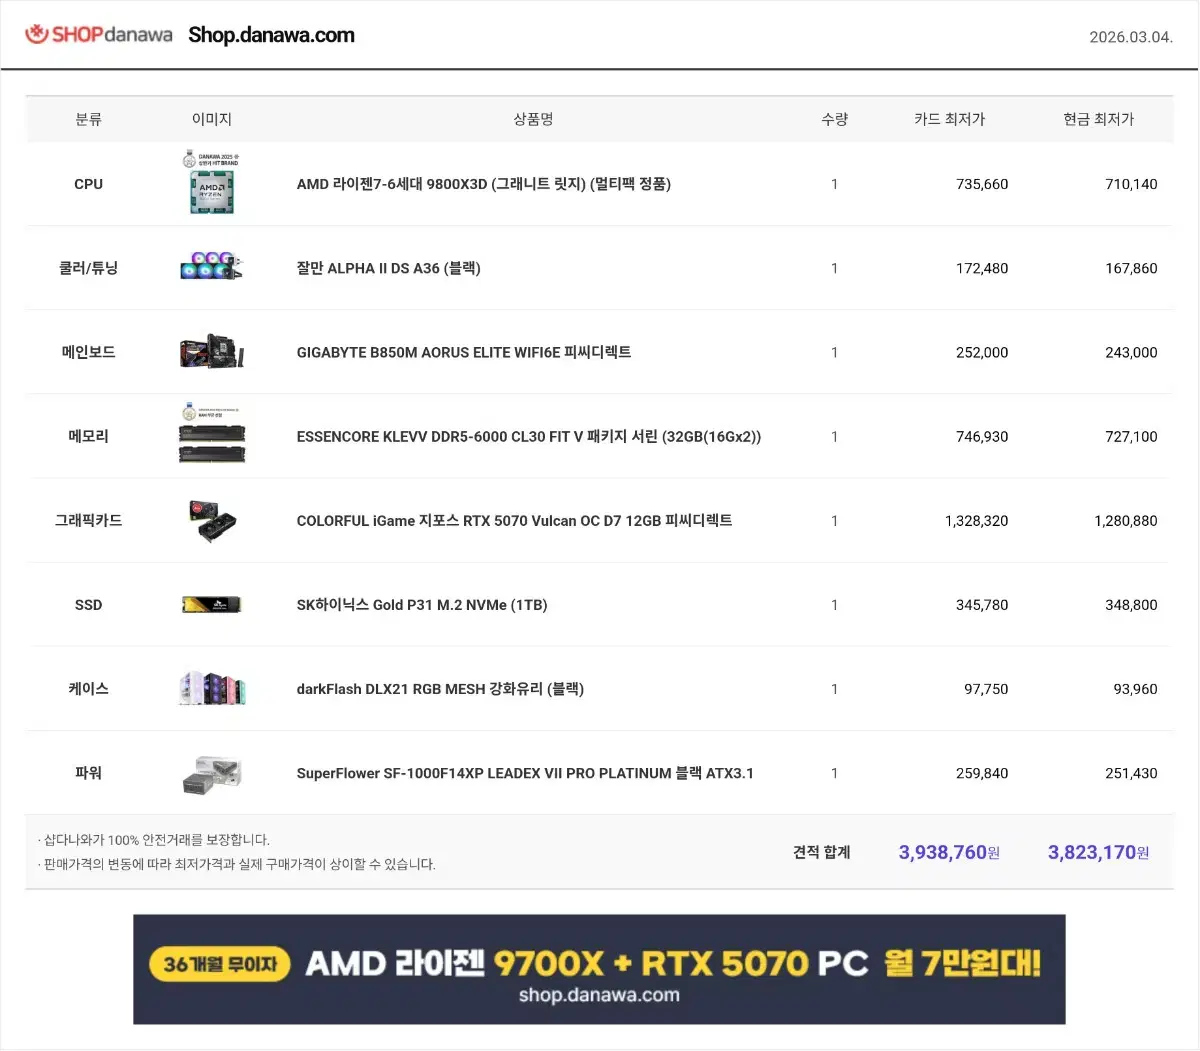Image resolution: width=1200 pixels, height=1051 pixels.
Task: Click the Zalman ALPHA II cooler image
Action: [x=211, y=267]
